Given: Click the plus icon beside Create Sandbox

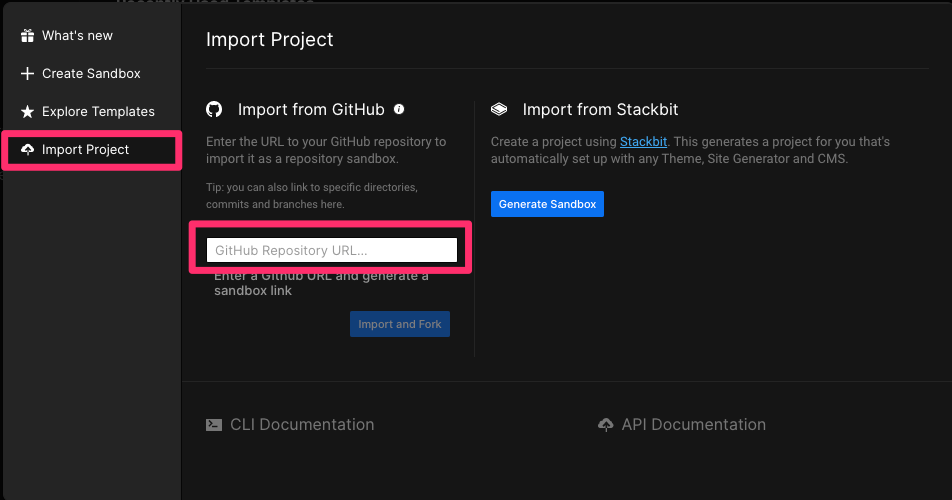Looking at the screenshot, I should (27, 73).
